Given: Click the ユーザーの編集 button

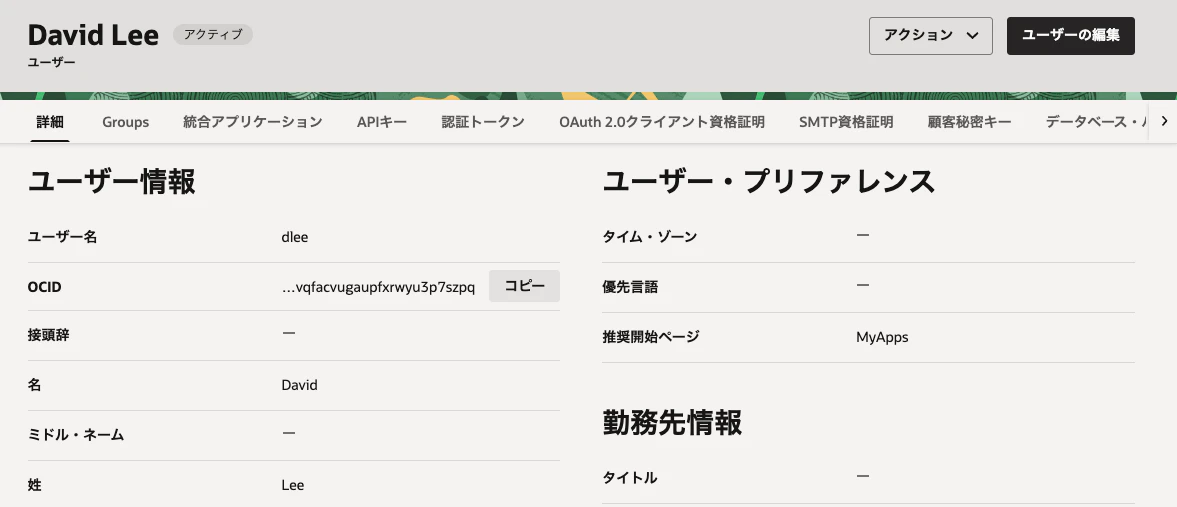Looking at the screenshot, I should click(x=1070, y=36).
